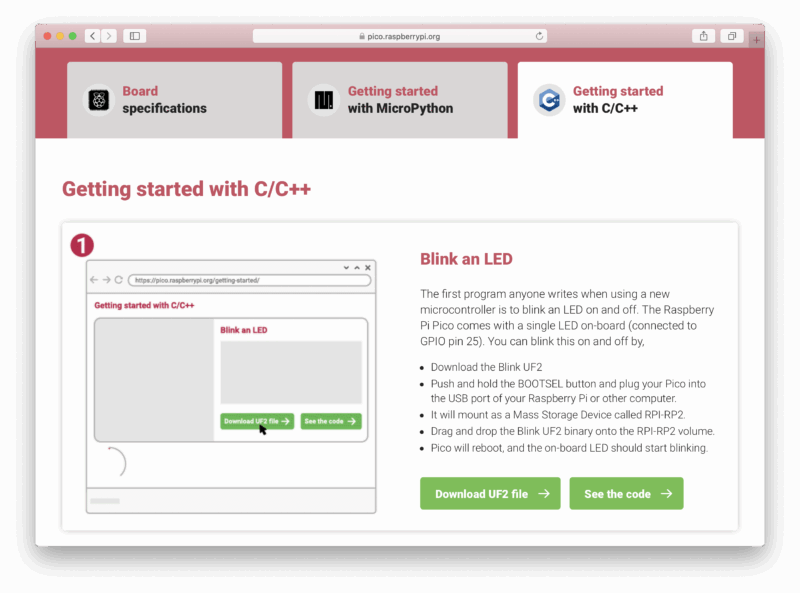Image resolution: width=800 pixels, height=593 pixels.
Task: Click the down chevron on the illustrated window
Action: pyautogui.click(x=346, y=266)
